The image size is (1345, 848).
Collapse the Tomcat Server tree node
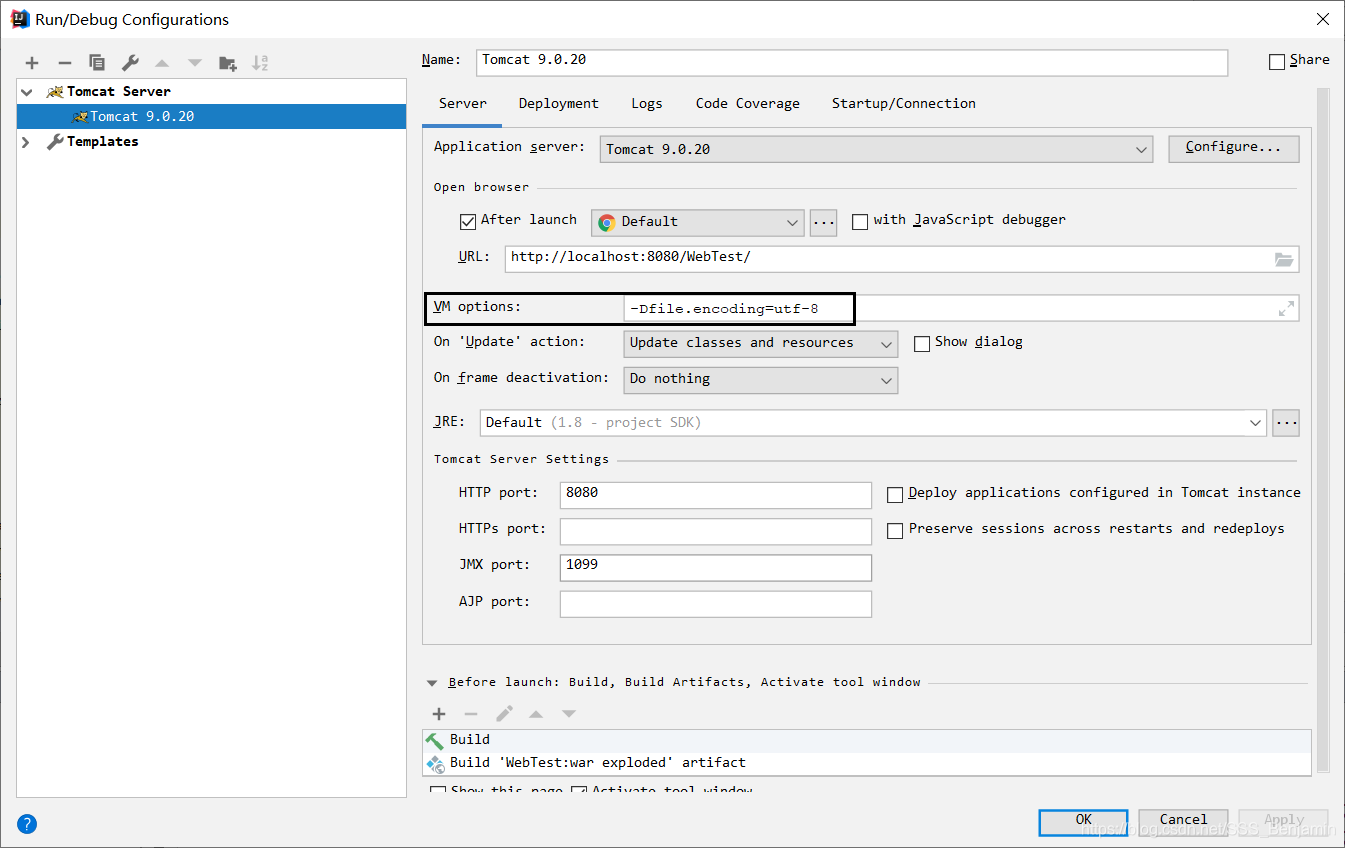(26, 91)
